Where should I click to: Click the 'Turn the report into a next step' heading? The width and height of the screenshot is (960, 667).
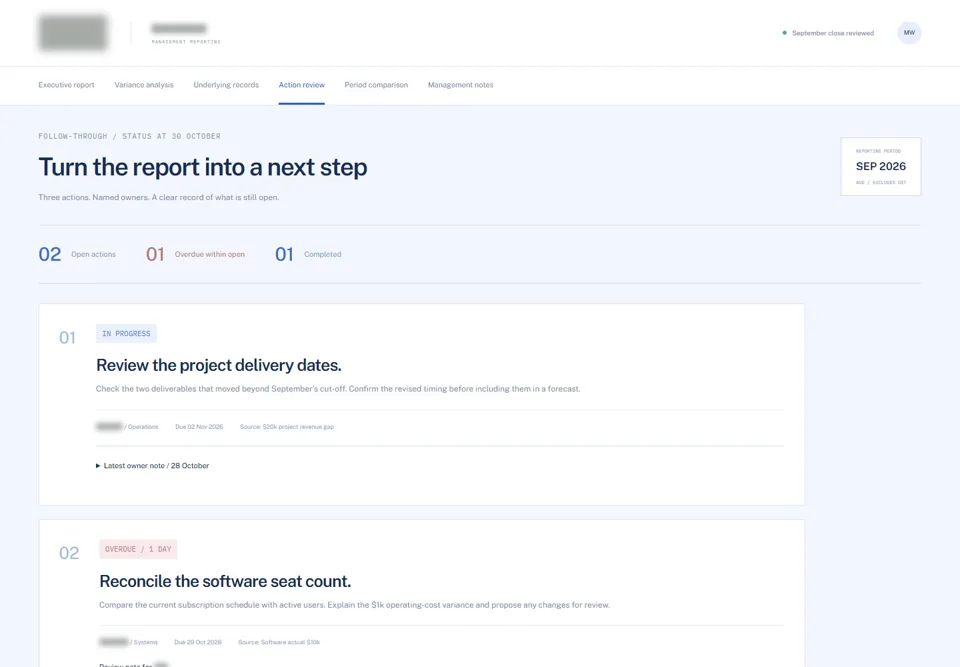pos(203,167)
